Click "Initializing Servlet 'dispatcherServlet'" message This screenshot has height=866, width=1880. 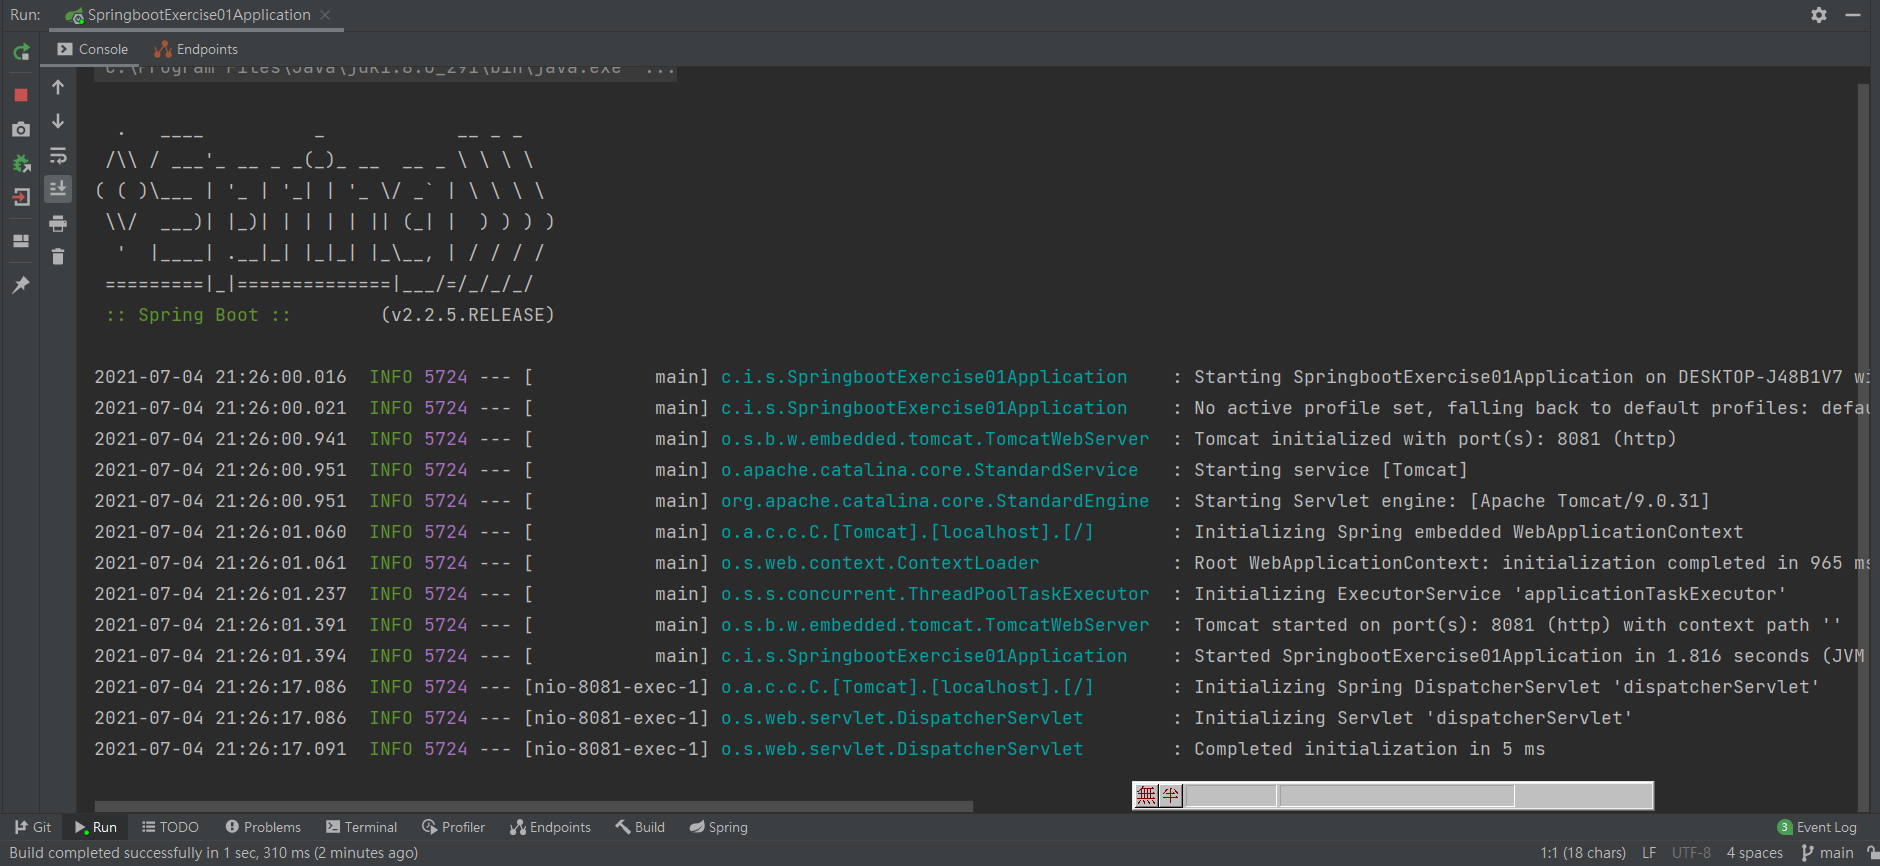click(1413, 718)
